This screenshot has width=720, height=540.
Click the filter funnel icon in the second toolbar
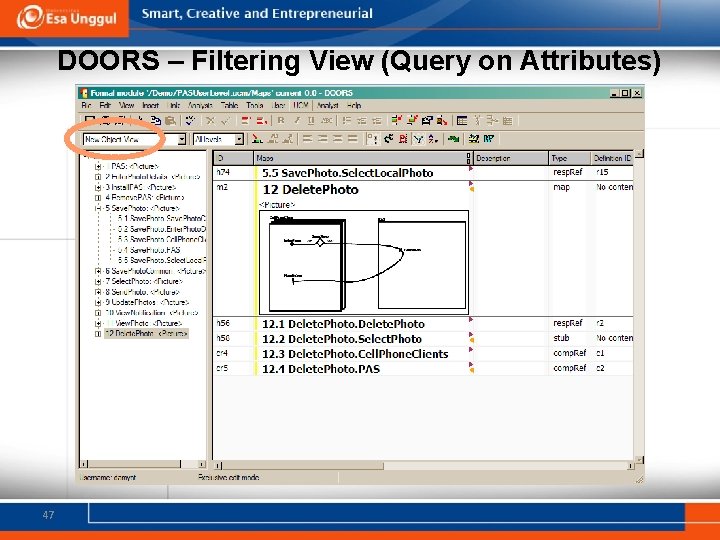coord(418,139)
